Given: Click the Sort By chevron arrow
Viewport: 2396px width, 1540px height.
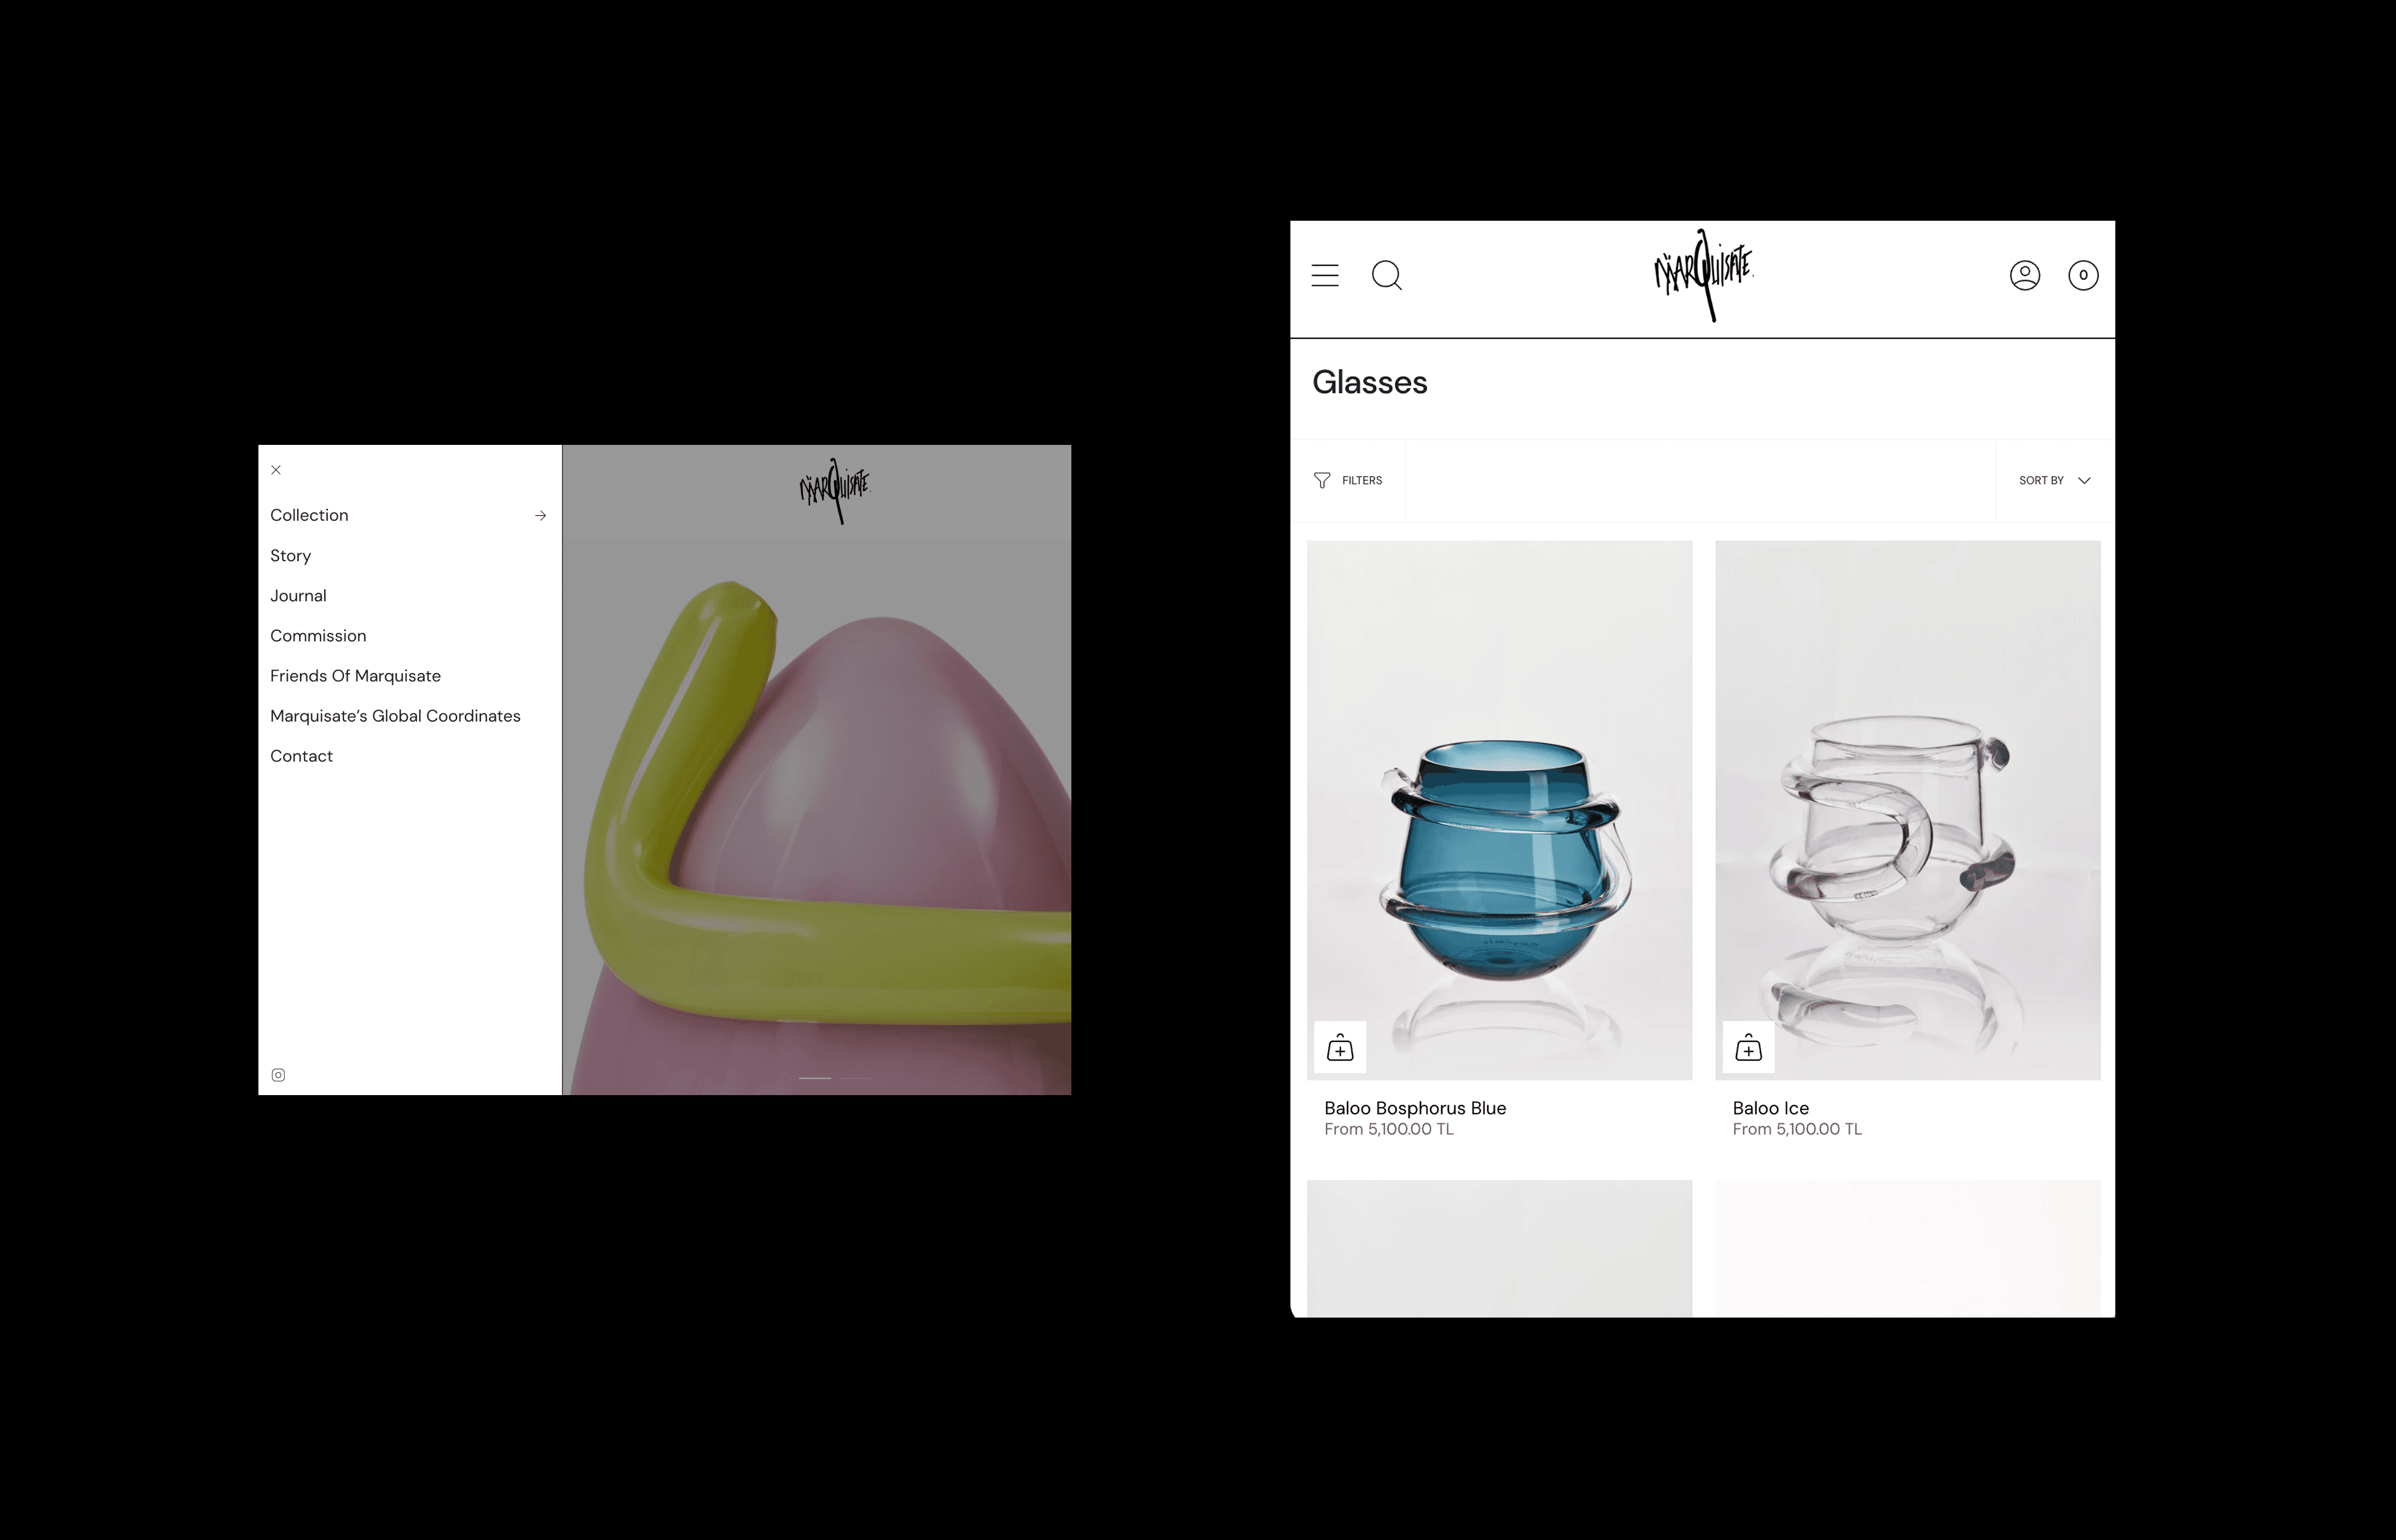Looking at the screenshot, I should click(2084, 481).
